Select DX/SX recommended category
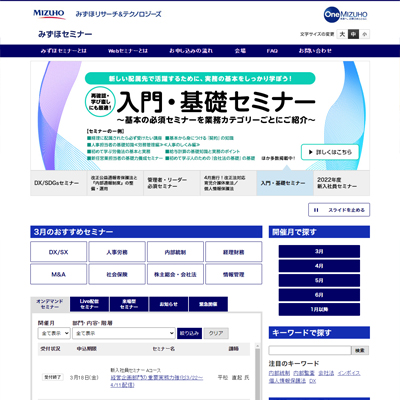The image size is (400, 400). tap(58, 252)
